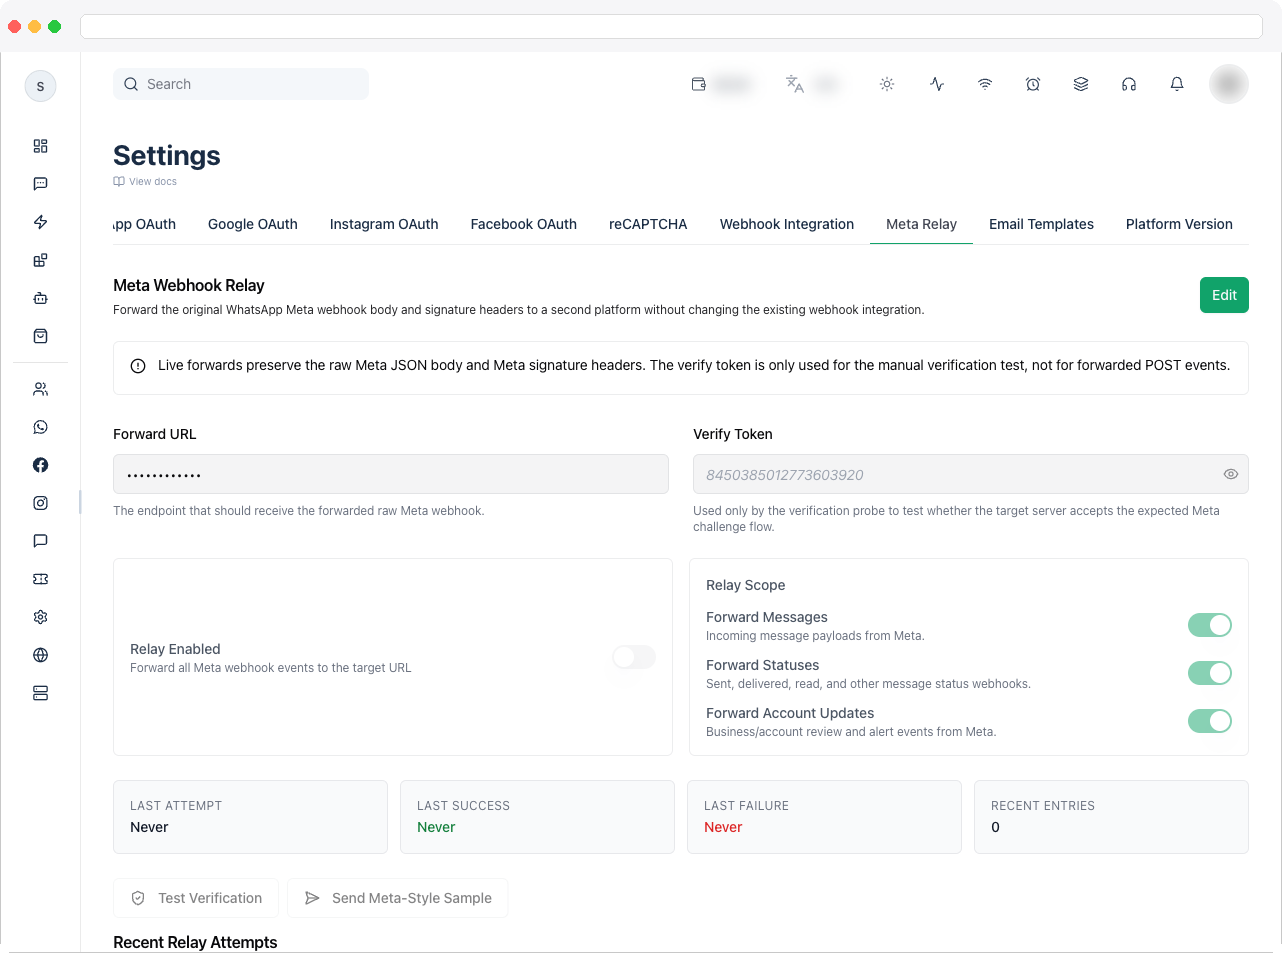Image resolution: width=1282 pixels, height=953 pixels.
Task: Open the shopping bag icon in sidebar
Action: (x=40, y=336)
